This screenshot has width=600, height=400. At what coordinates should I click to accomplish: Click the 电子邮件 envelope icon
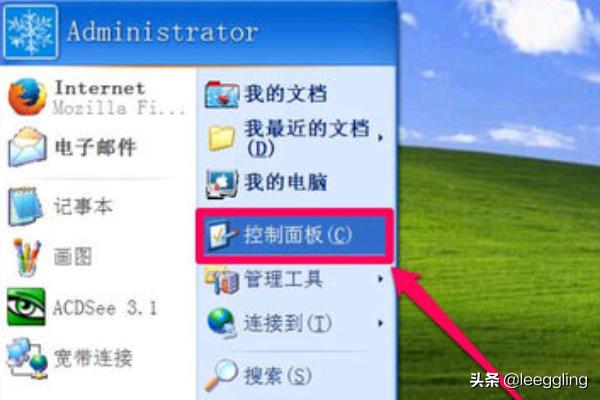pos(27,147)
